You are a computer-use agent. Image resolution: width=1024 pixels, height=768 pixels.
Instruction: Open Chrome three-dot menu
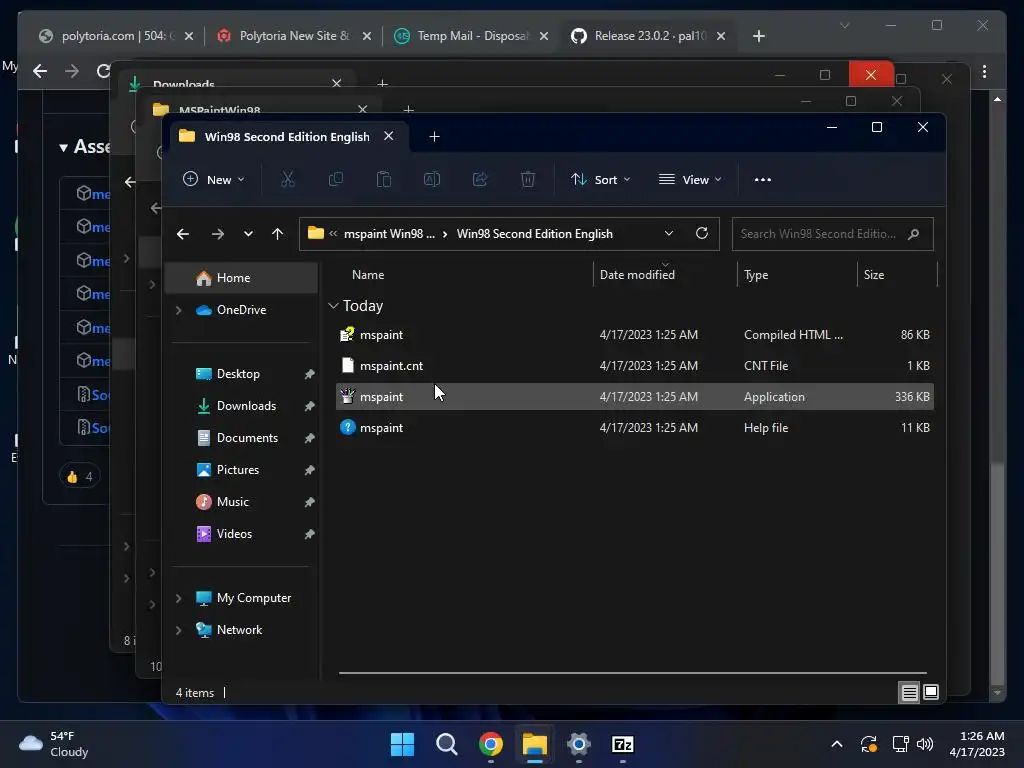click(984, 71)
